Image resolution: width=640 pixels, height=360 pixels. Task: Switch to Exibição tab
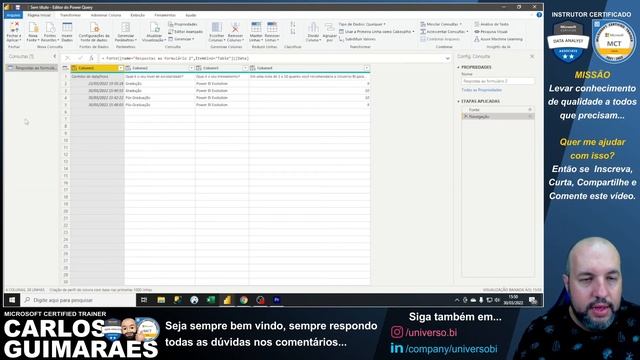point(138,15)
